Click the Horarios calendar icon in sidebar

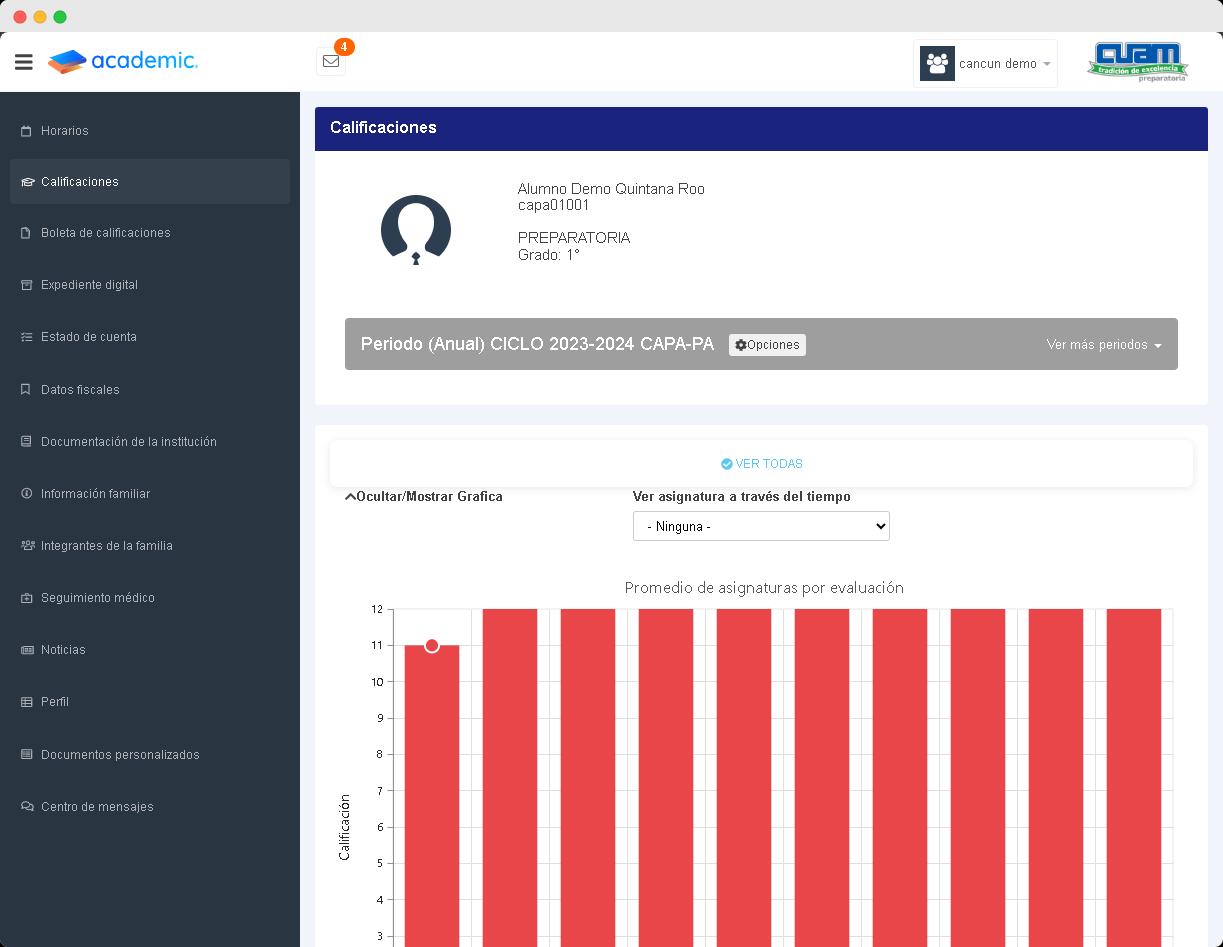27,131
